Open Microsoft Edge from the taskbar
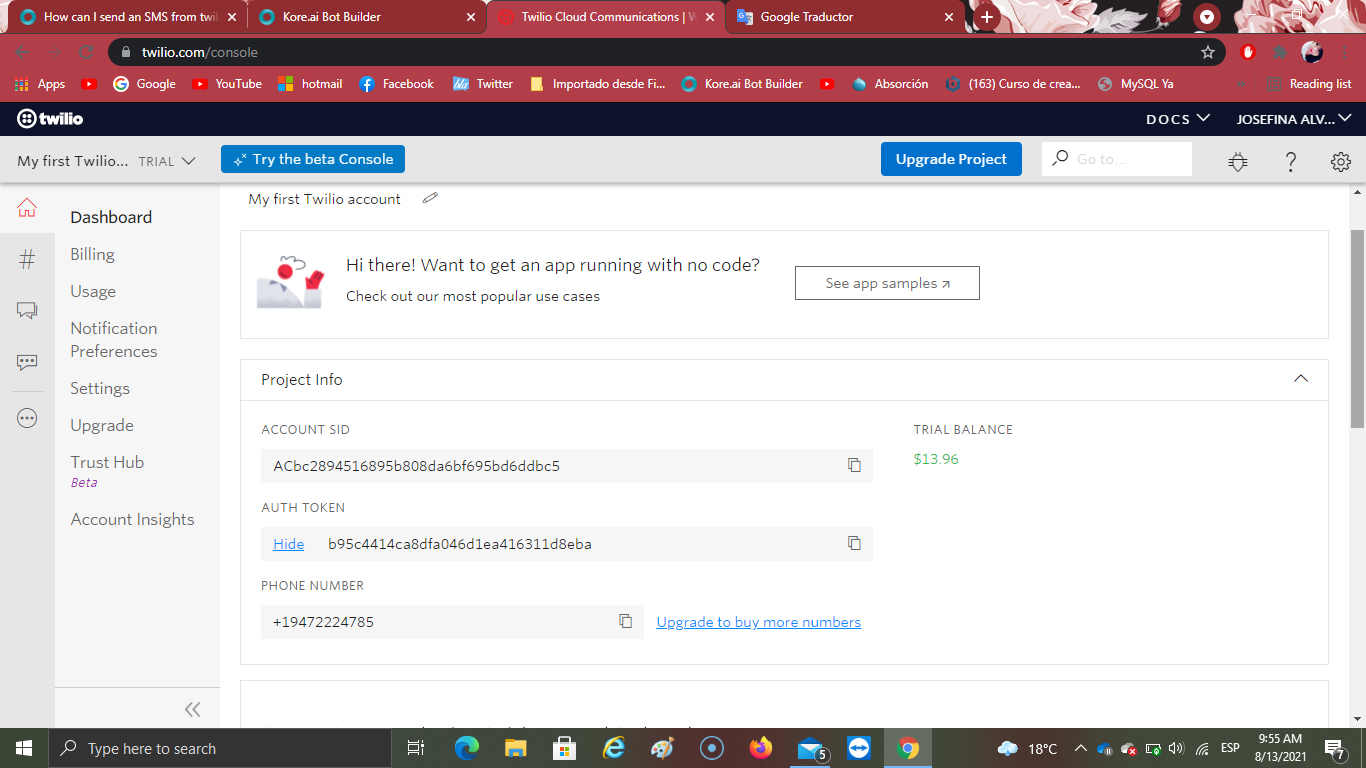Screen dimensions: 1366x768 pyautogui.click(x=467, y=748)
